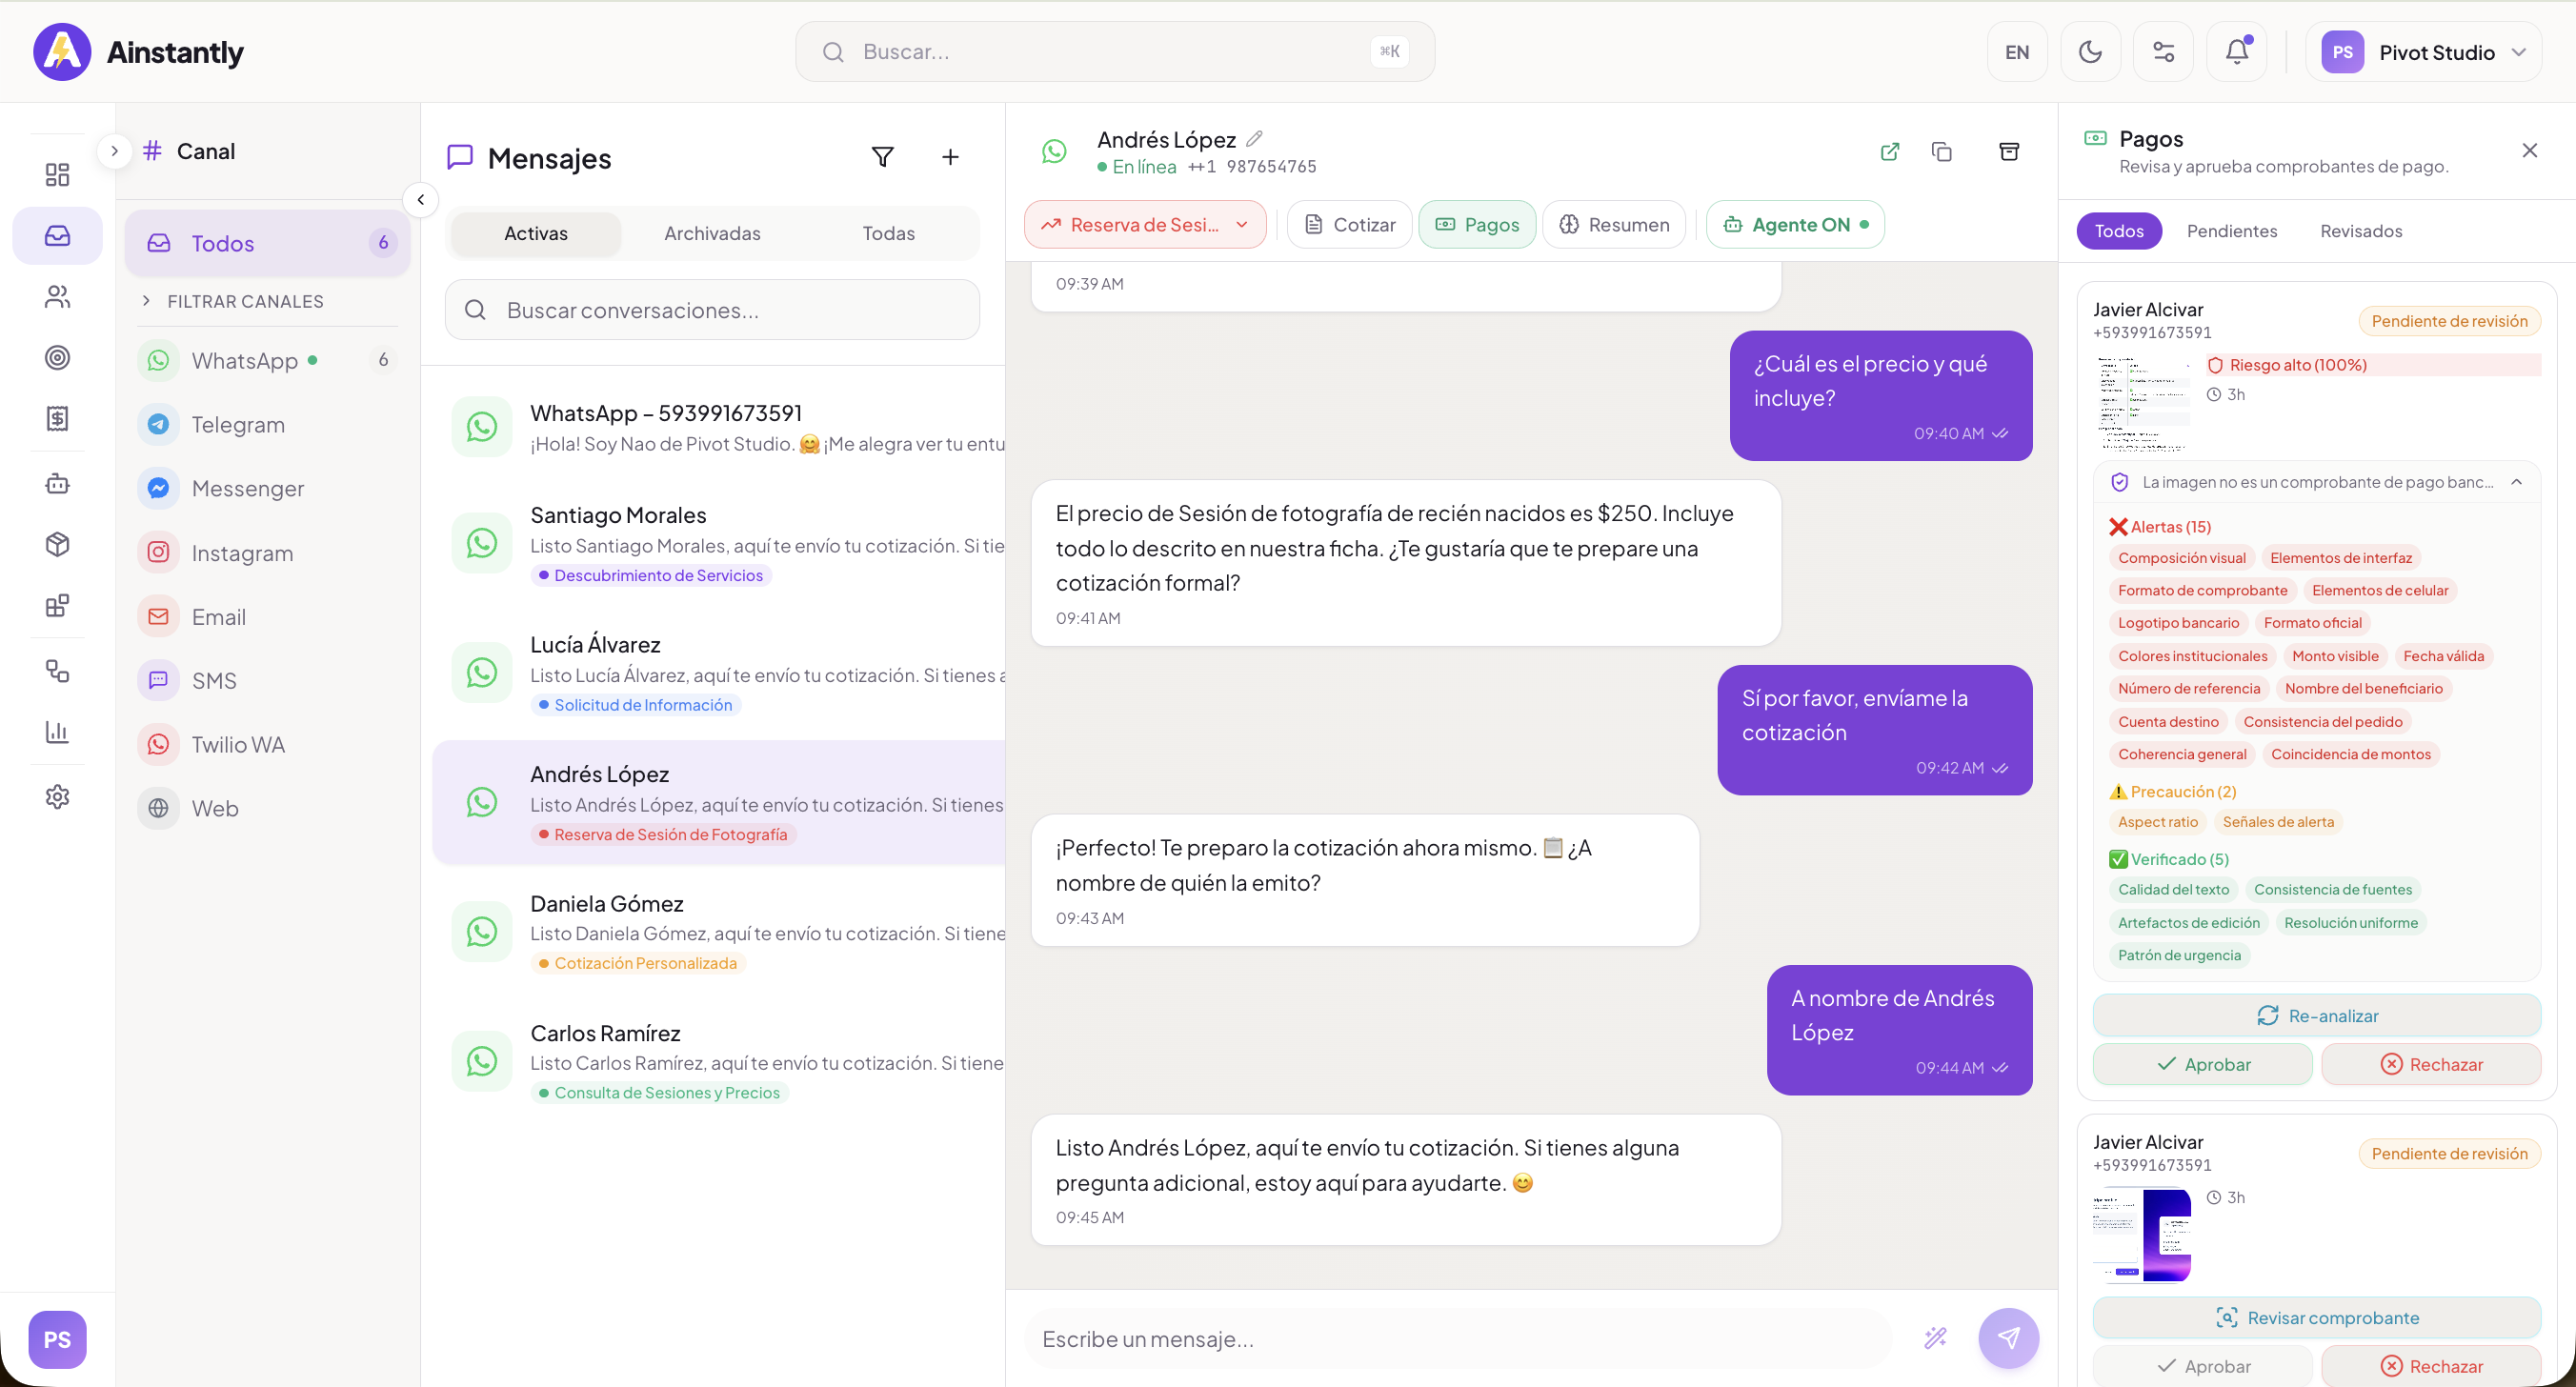Viewport: 2576px width, 1387px height.
Task: Click the global Buscar search field
Action: coord(1115,52)
